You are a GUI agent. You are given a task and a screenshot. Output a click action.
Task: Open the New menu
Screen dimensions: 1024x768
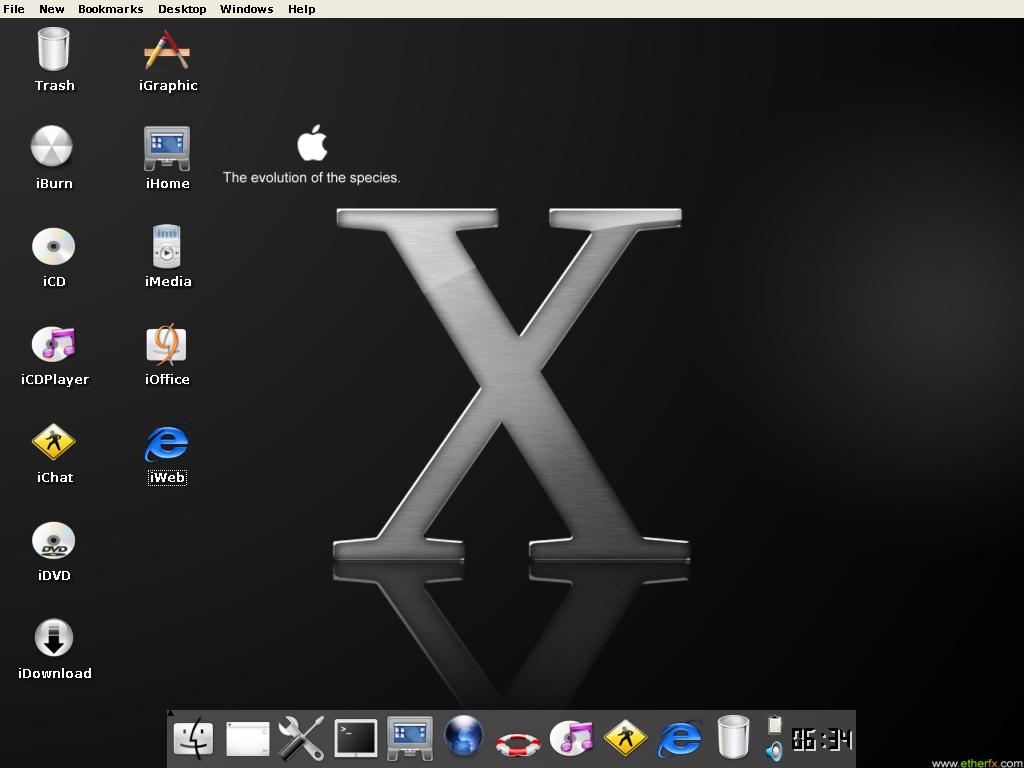[52, 9]
